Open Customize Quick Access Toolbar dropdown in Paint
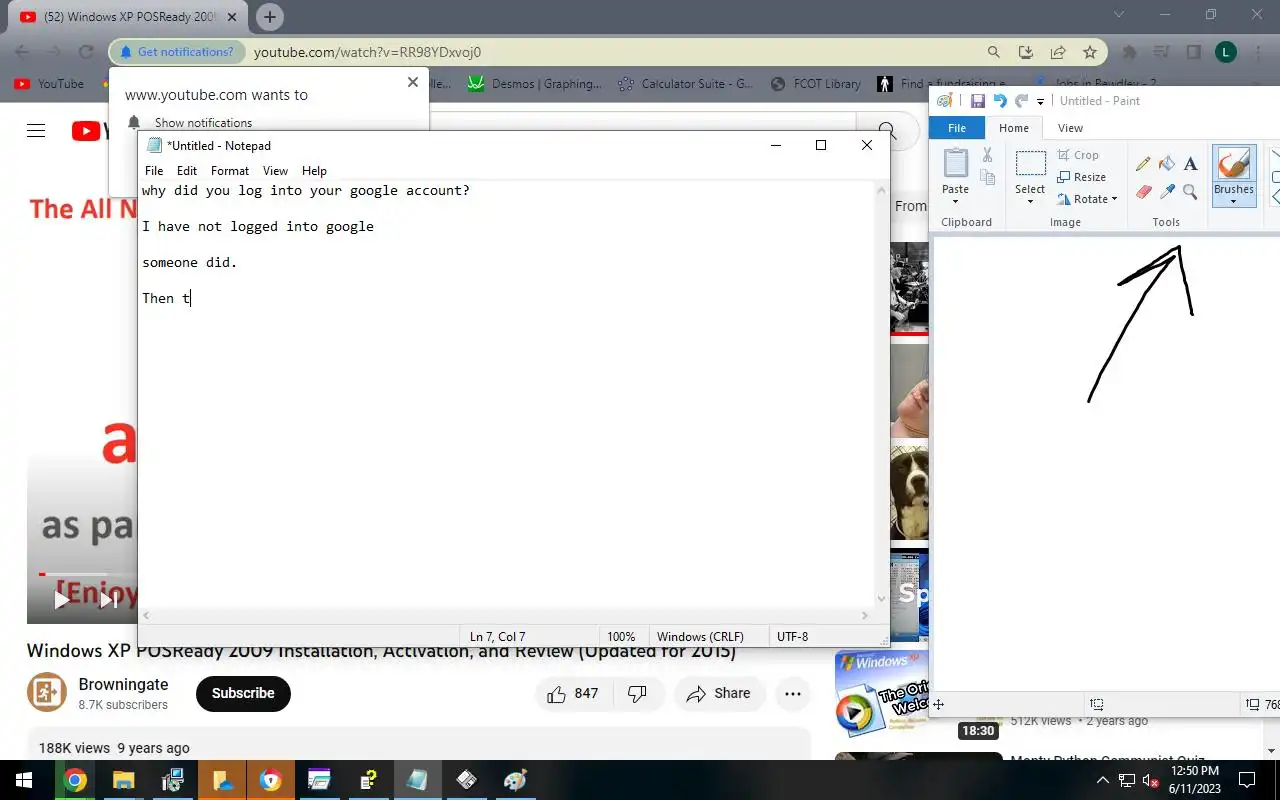 click(1041, 101)
